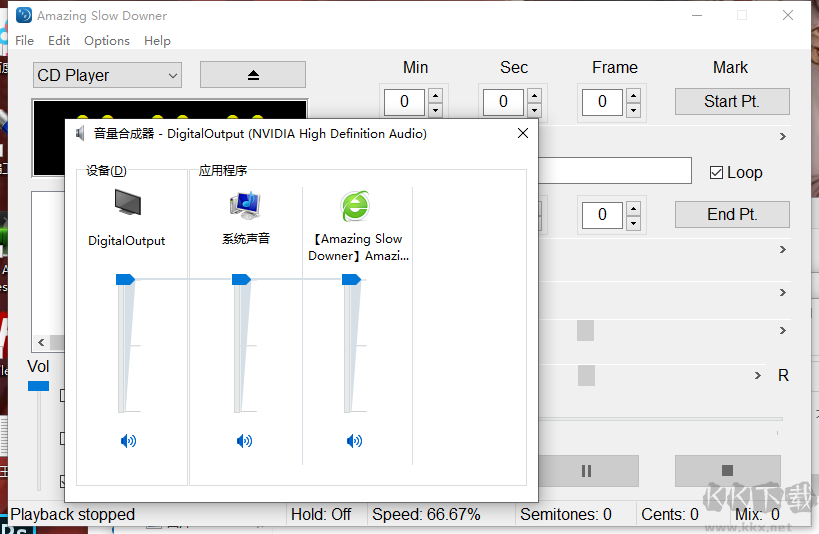This screenshot has height=534, width=819.
Task: Click DigitalOutput device monitor icon
Action: pos(128,203)
